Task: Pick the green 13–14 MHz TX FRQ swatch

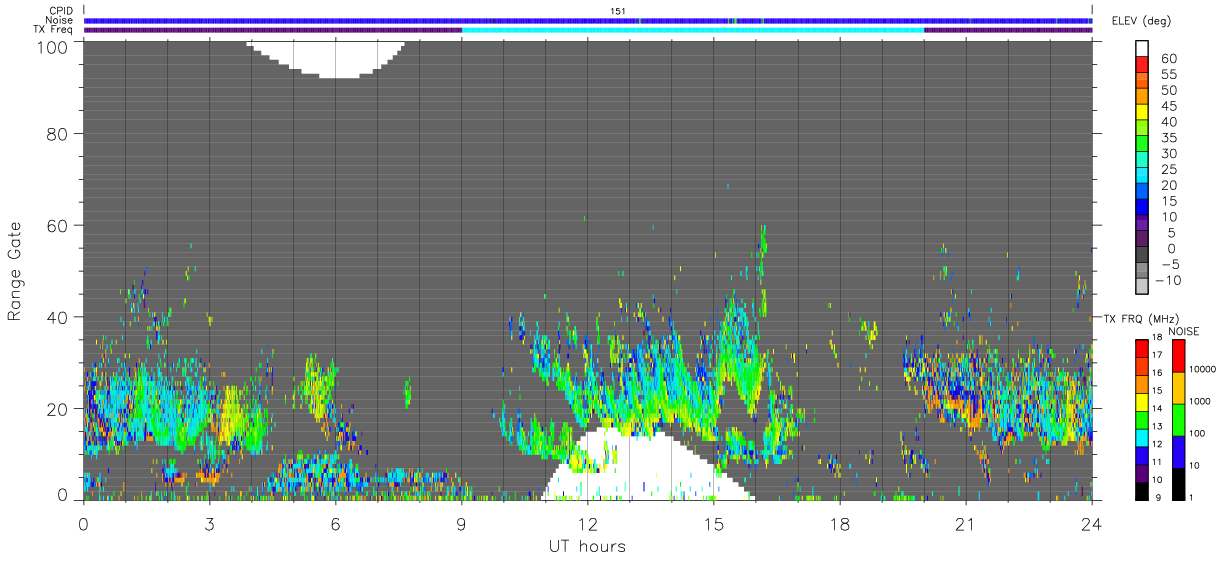Action: click(x=1142, y=418)
